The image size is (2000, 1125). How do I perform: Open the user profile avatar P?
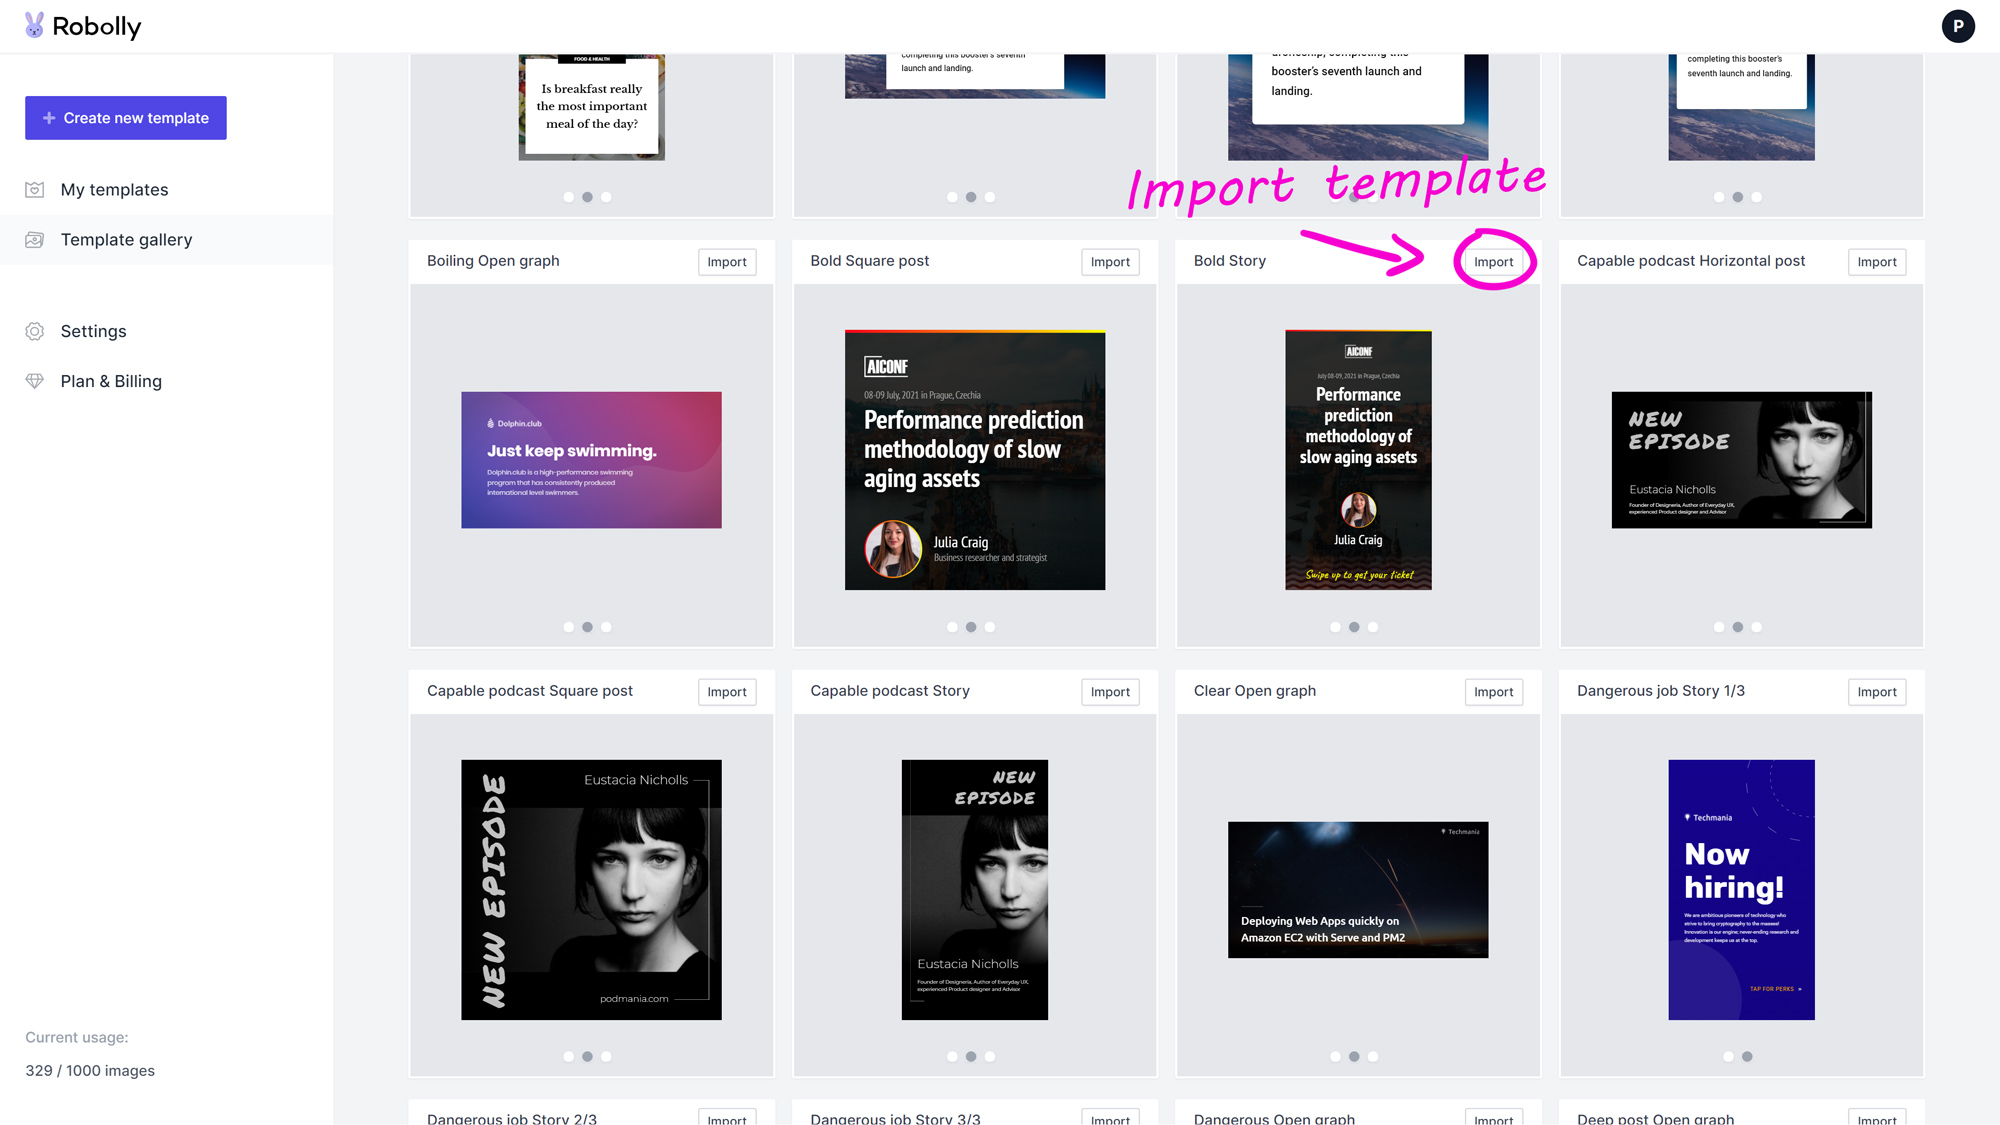(1957, 26)
